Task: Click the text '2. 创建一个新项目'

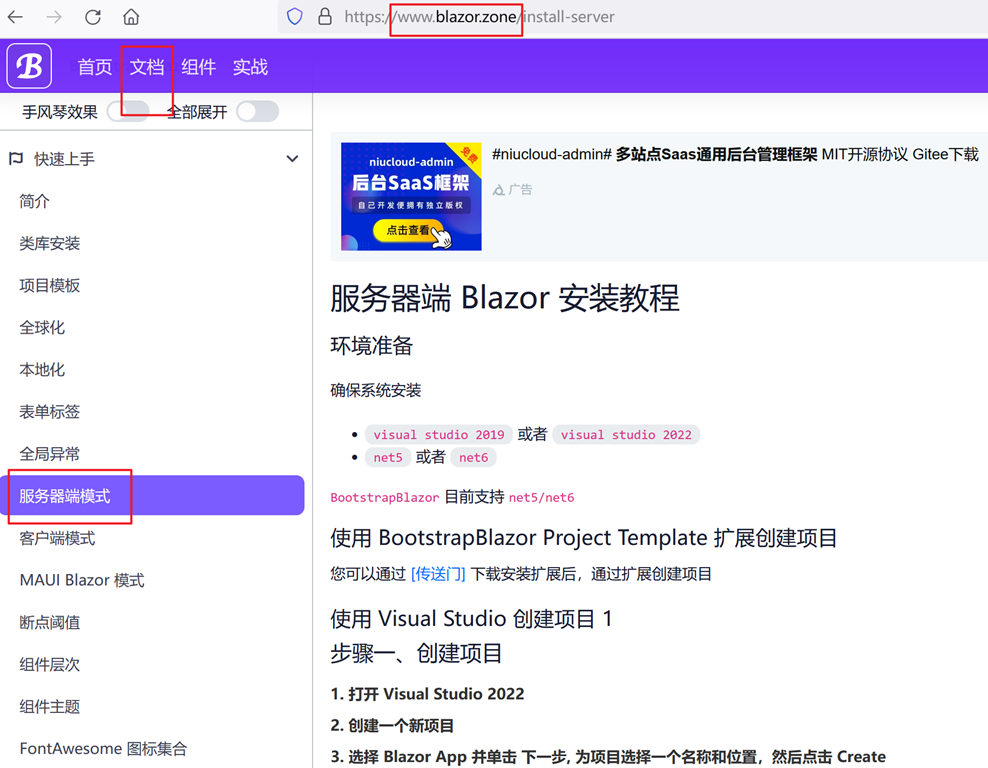Action: (x=392, y=726)
